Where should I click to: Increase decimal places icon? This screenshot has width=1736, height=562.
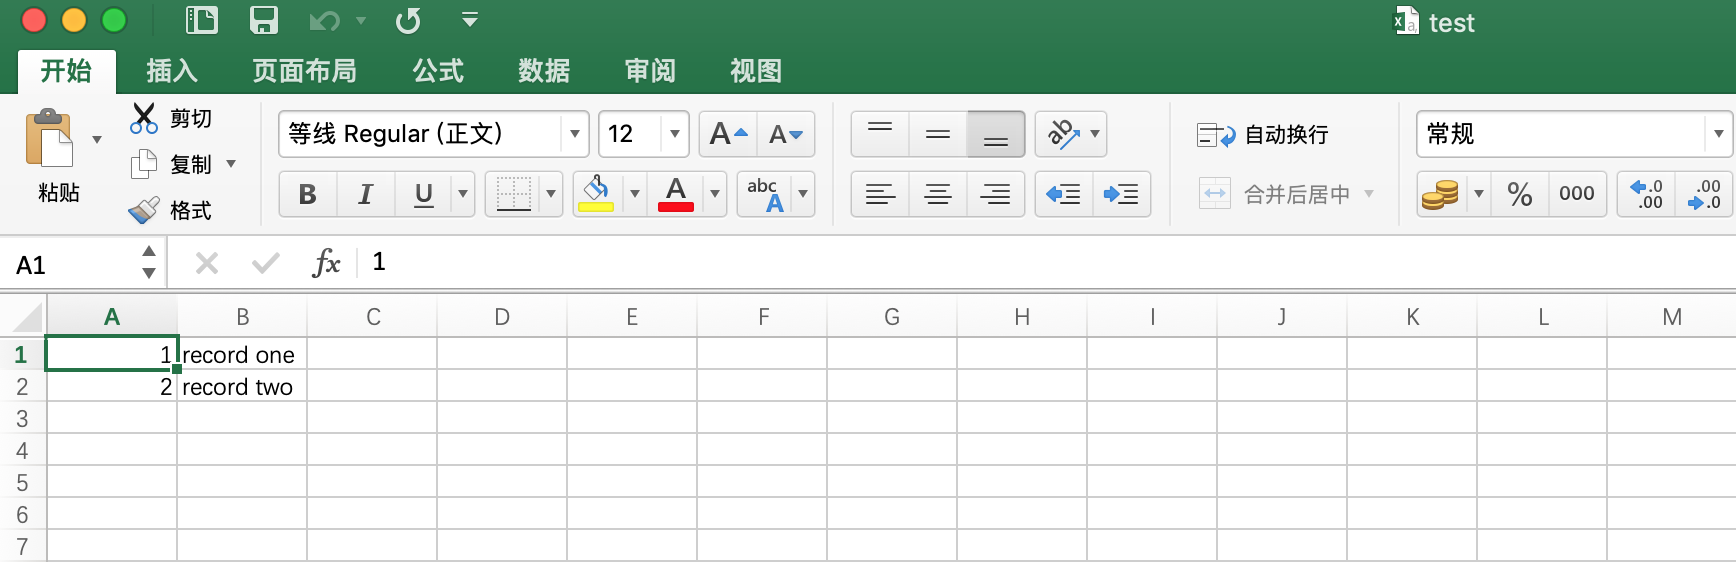pos(1646,194)
